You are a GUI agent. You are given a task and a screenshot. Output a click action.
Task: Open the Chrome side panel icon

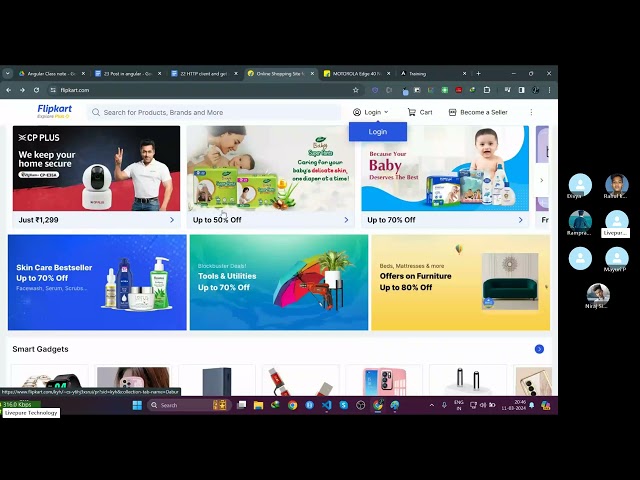pyautogui.click(x=521, y=90)
